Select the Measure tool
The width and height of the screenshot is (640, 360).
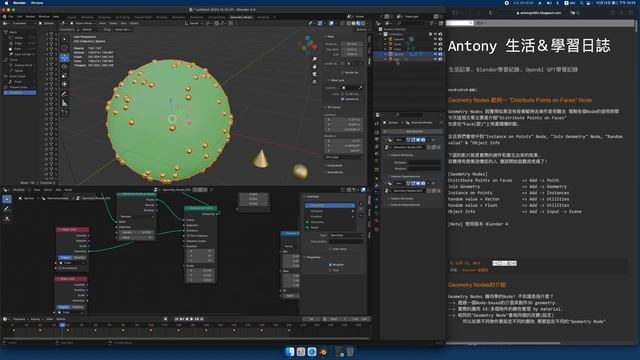click(x=64, y=103)
